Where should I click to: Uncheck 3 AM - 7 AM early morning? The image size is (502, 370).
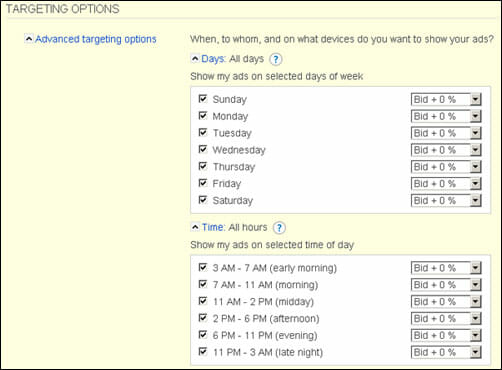pos(203,267)
